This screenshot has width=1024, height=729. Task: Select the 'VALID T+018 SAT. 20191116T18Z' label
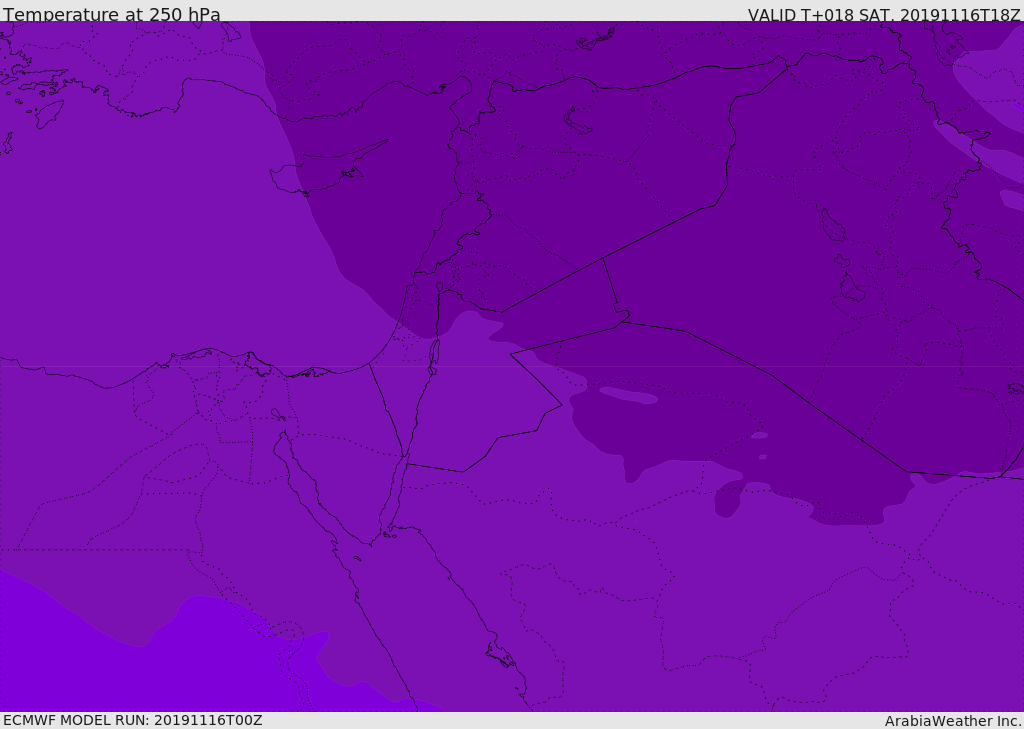pyautogui.click(x=884, y=15)
